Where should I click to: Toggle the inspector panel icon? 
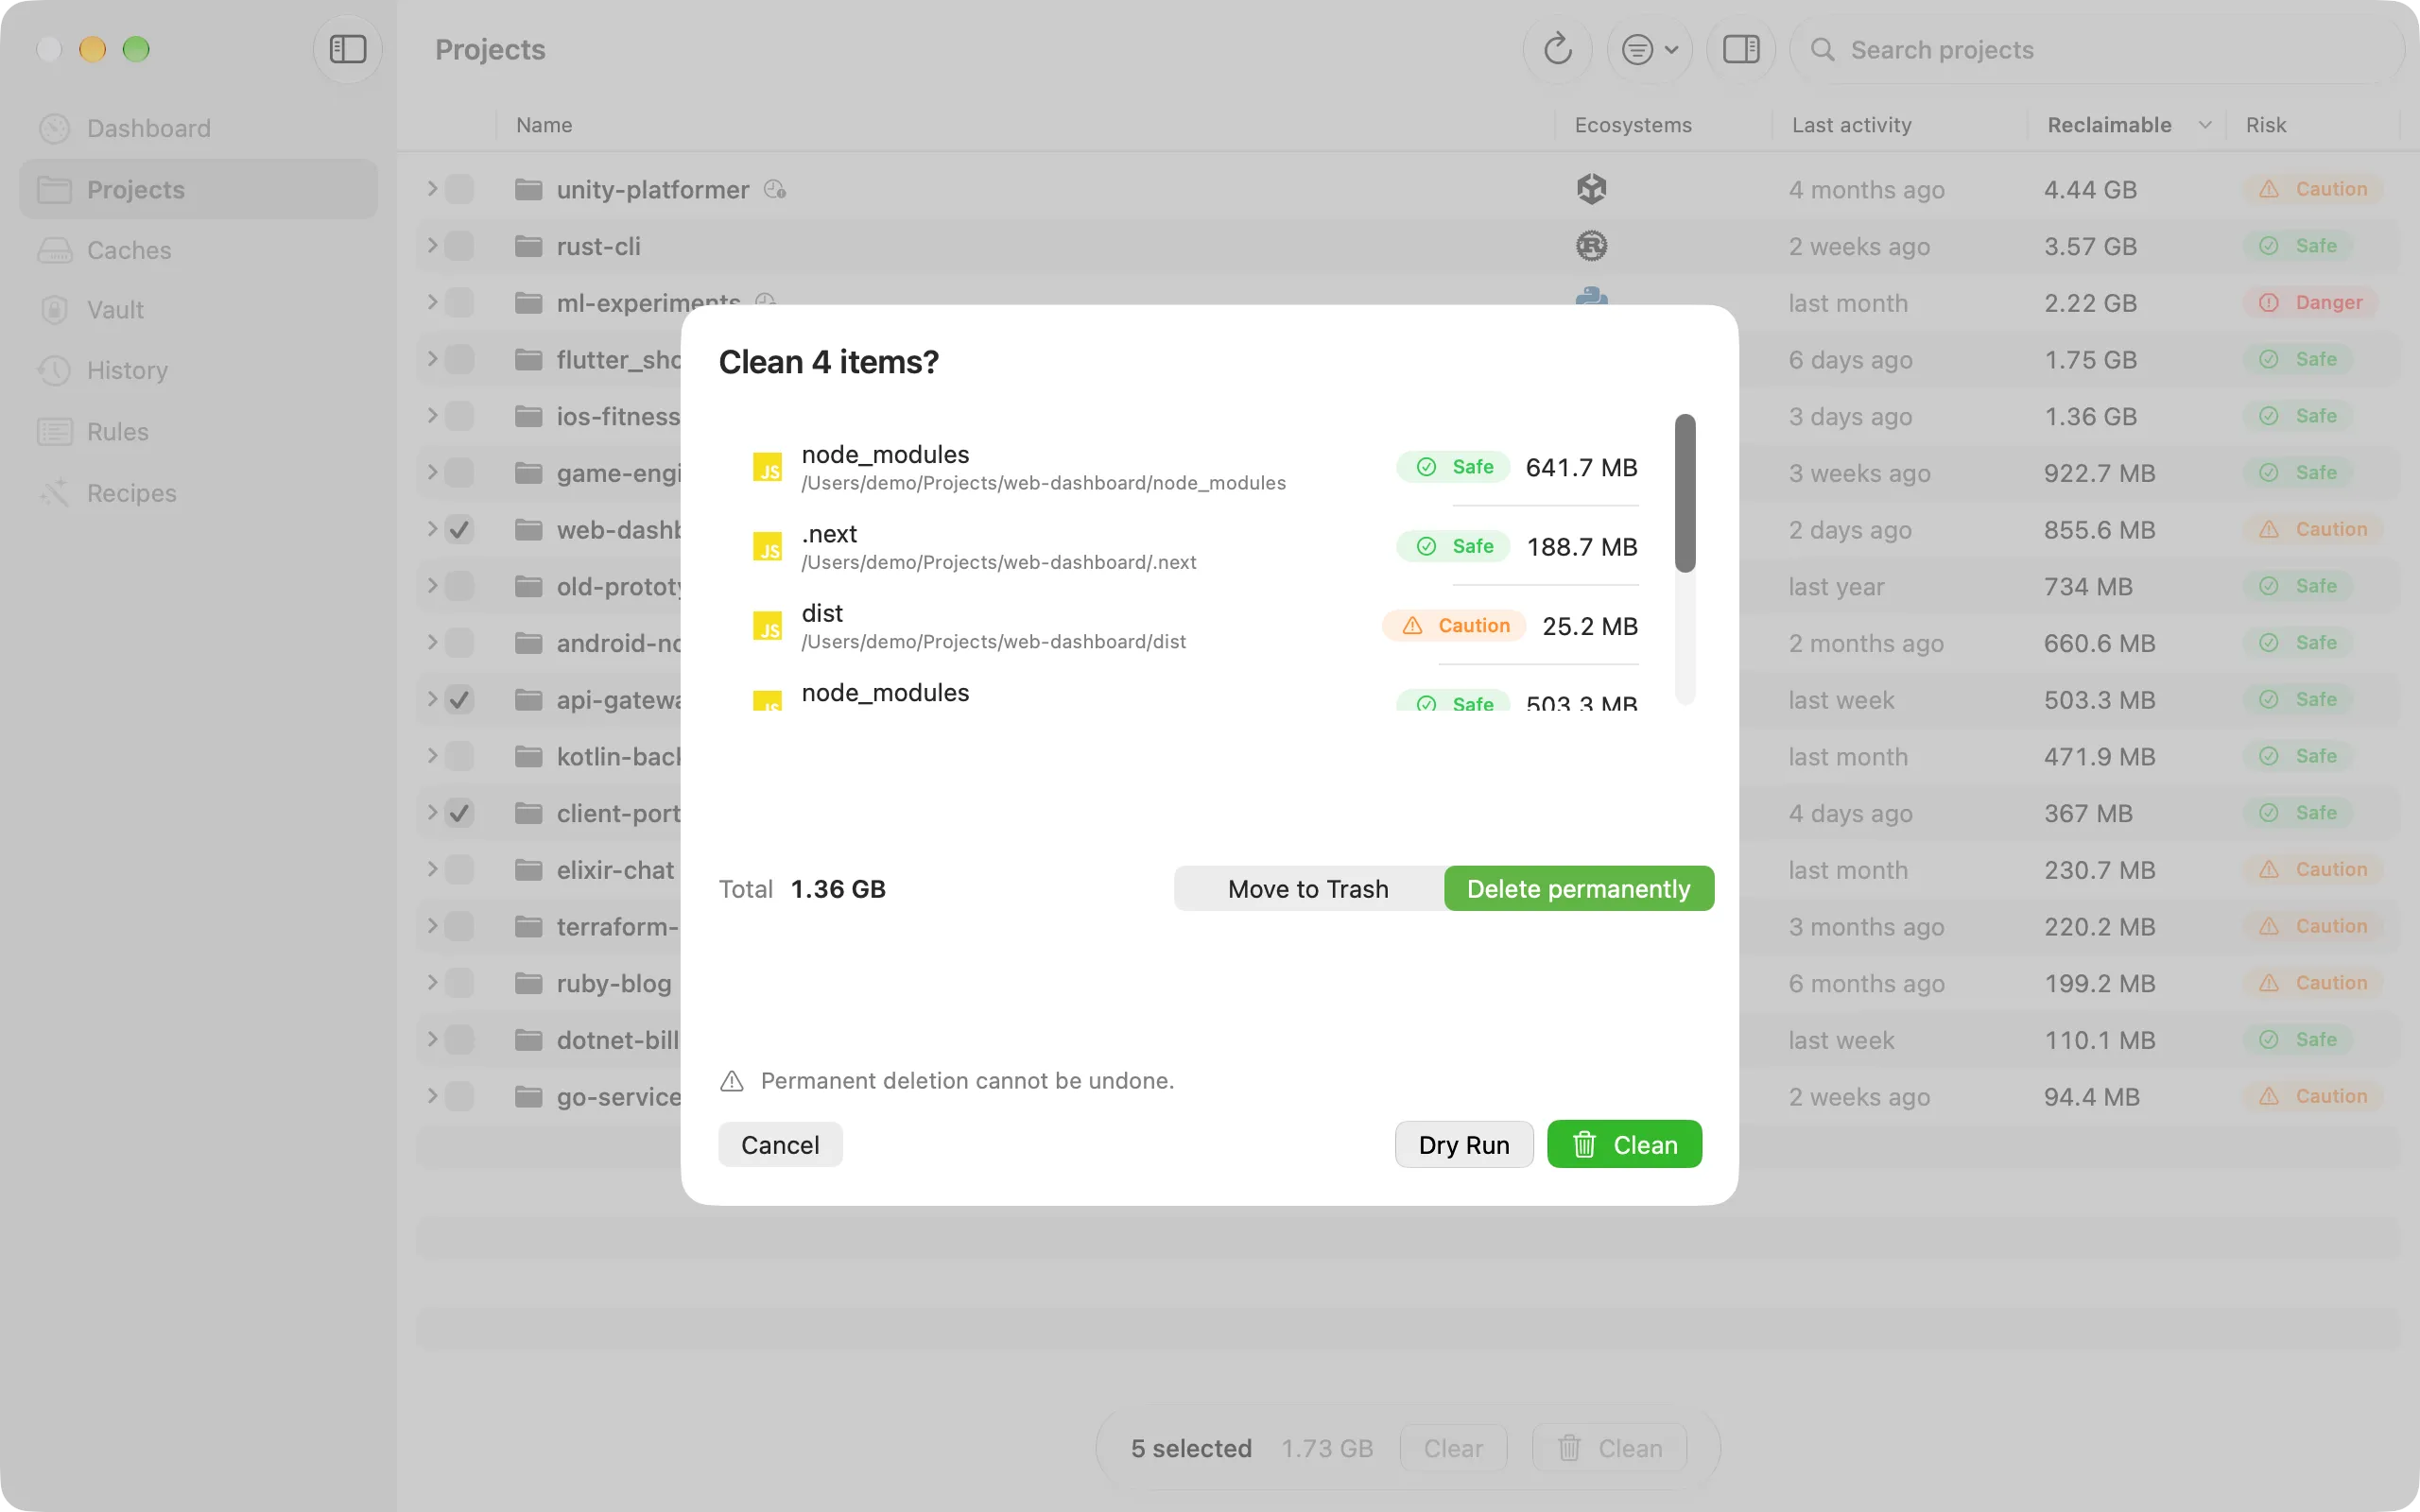click(1740, 49)
